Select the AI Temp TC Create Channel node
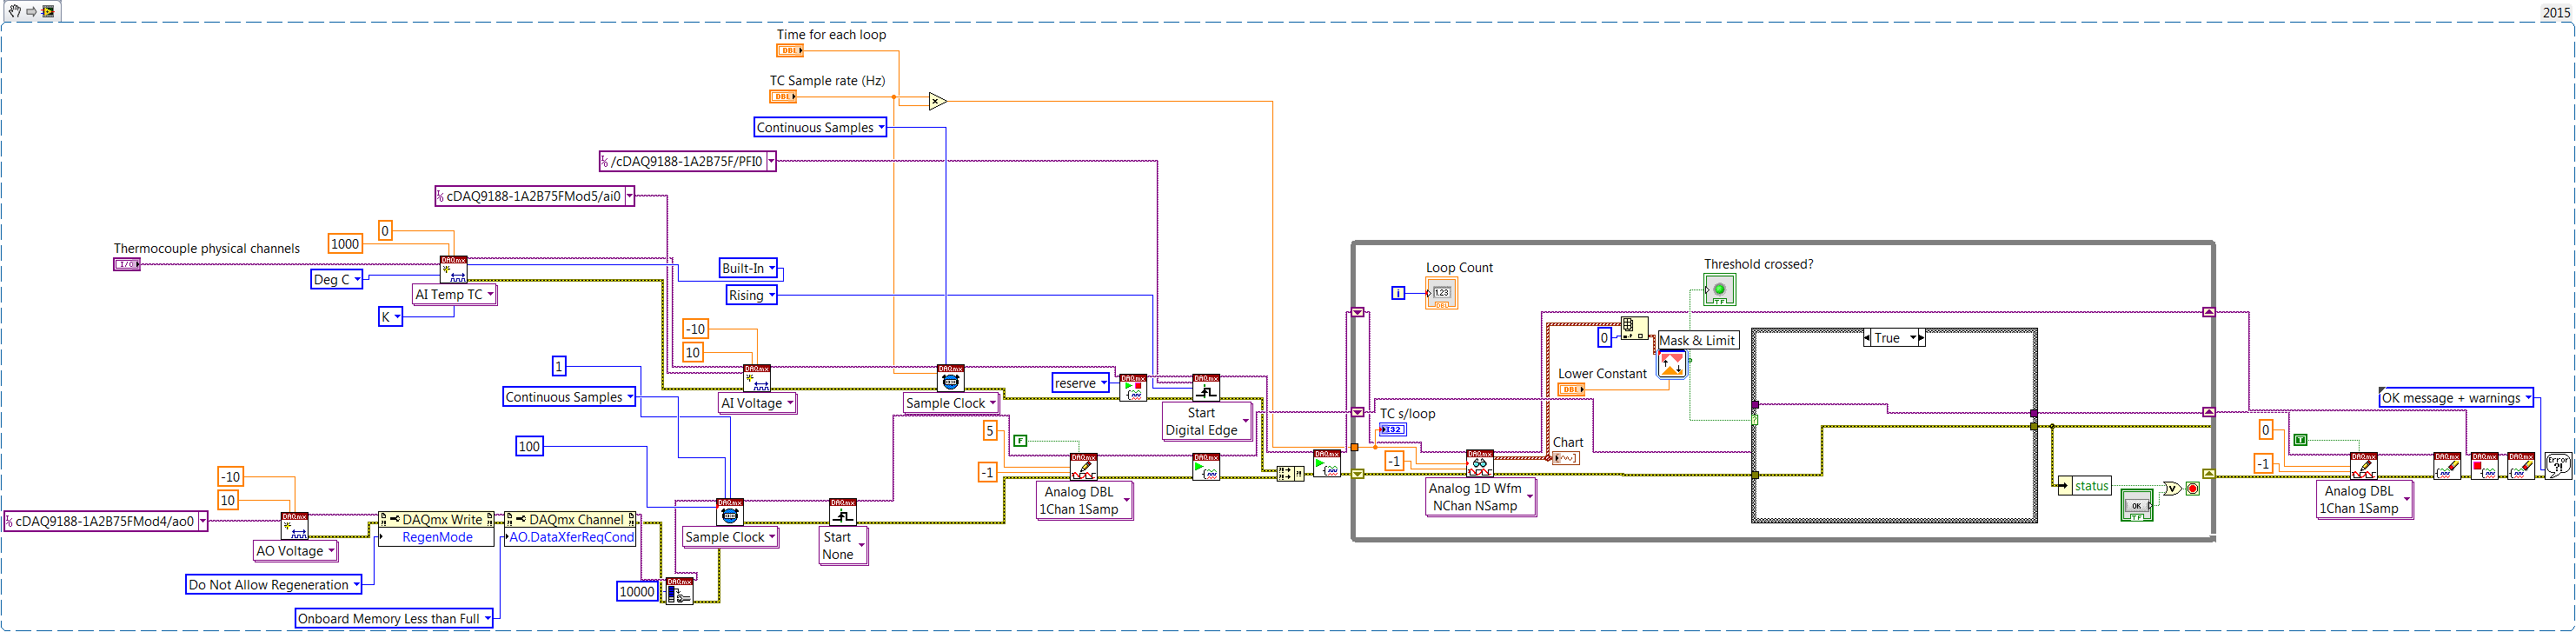The width and height of the screenshot is (2576, 632). tap(453, 269)
